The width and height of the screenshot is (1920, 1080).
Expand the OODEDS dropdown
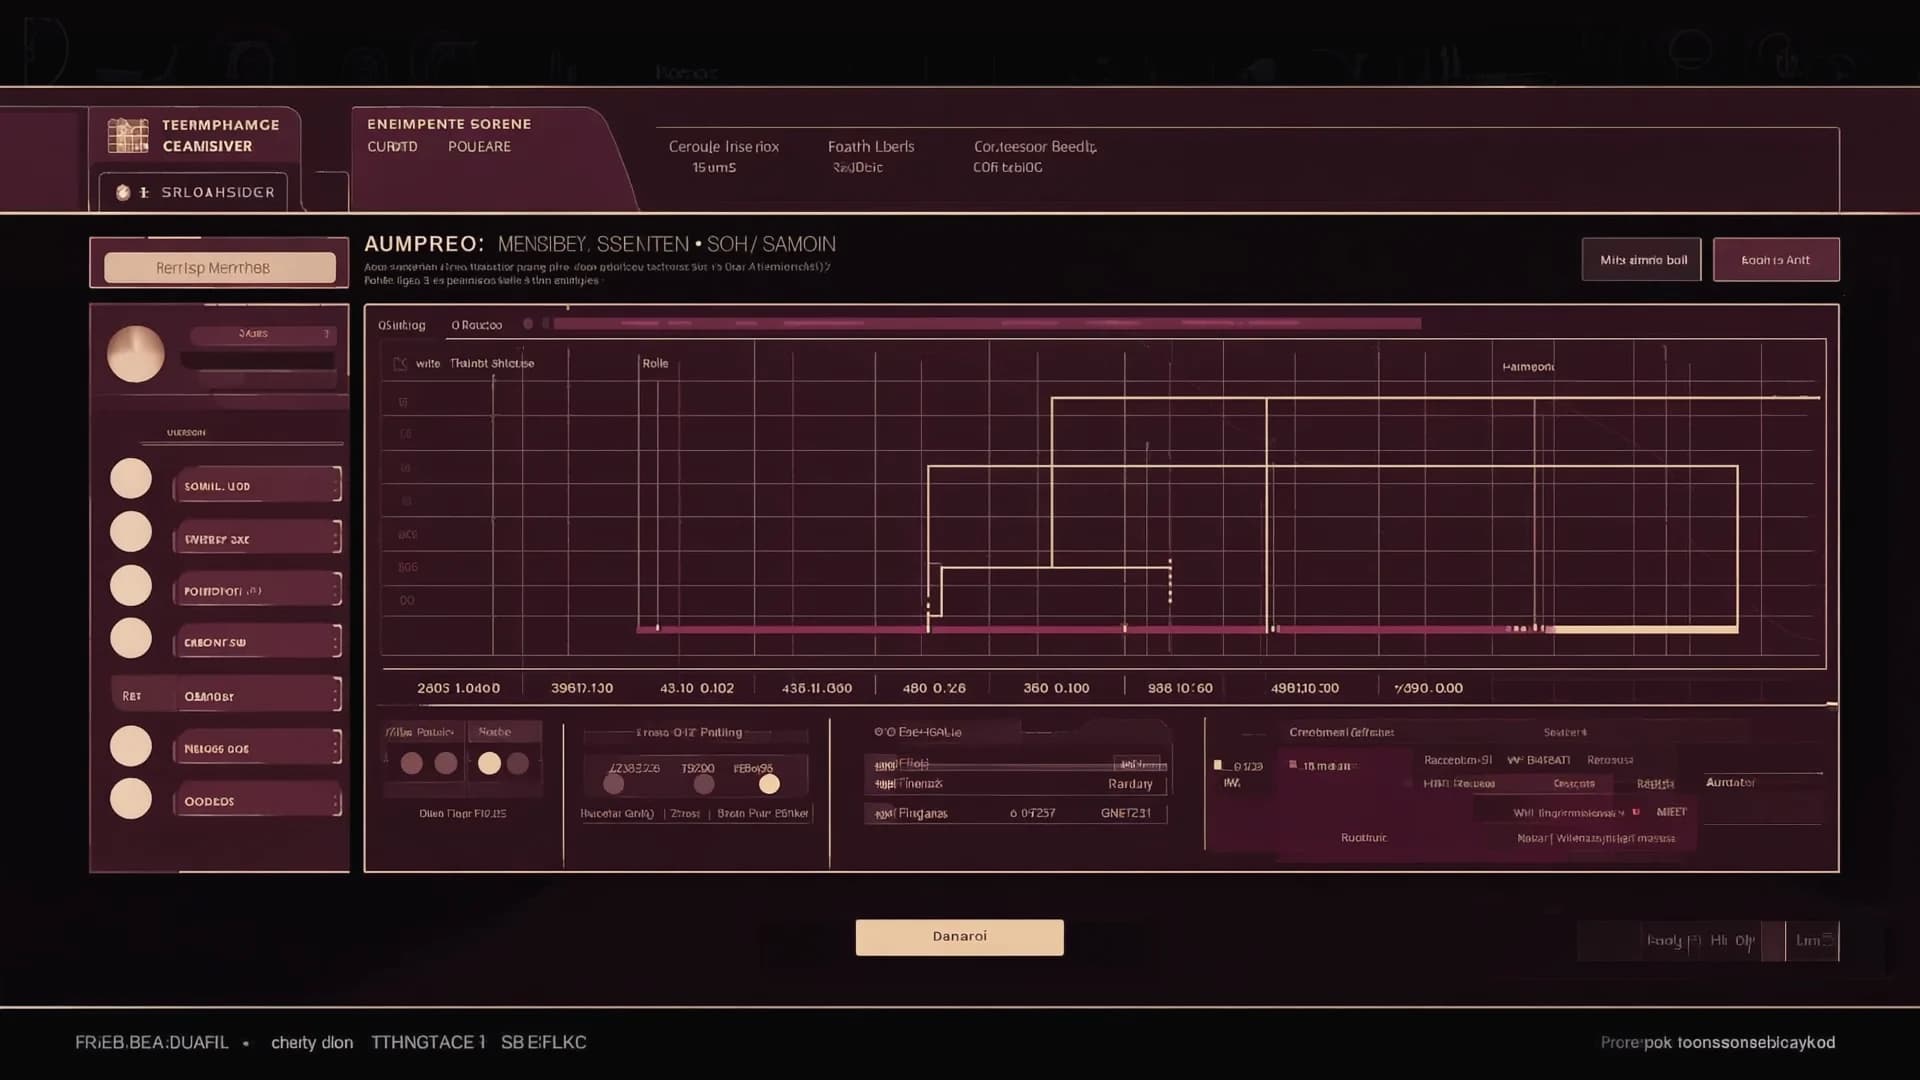tap(258, 801)
